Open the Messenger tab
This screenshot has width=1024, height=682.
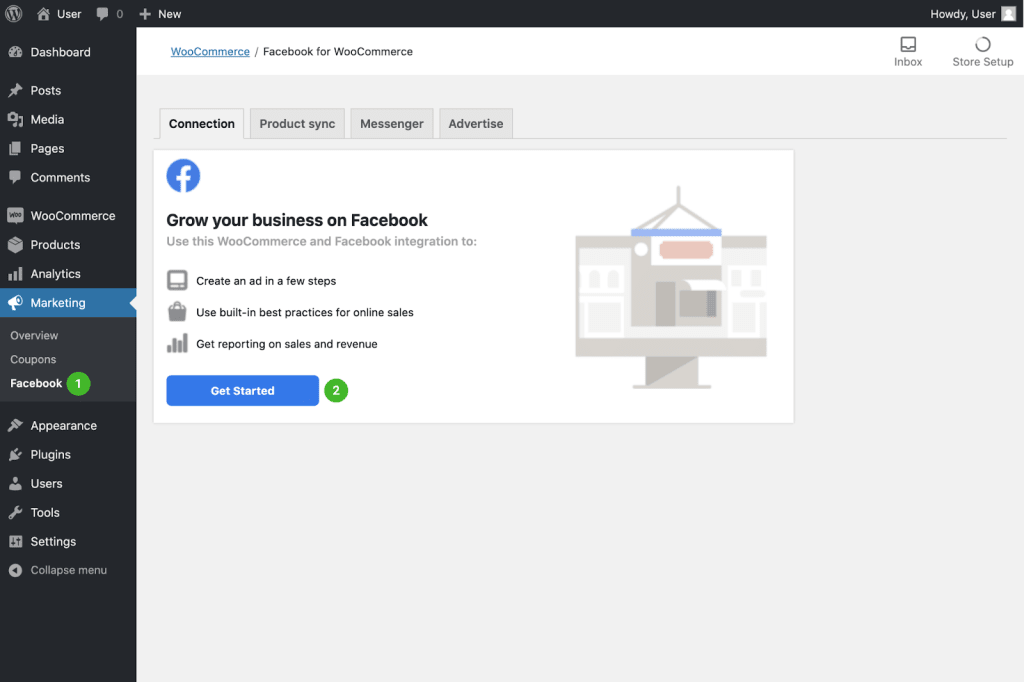392,123
